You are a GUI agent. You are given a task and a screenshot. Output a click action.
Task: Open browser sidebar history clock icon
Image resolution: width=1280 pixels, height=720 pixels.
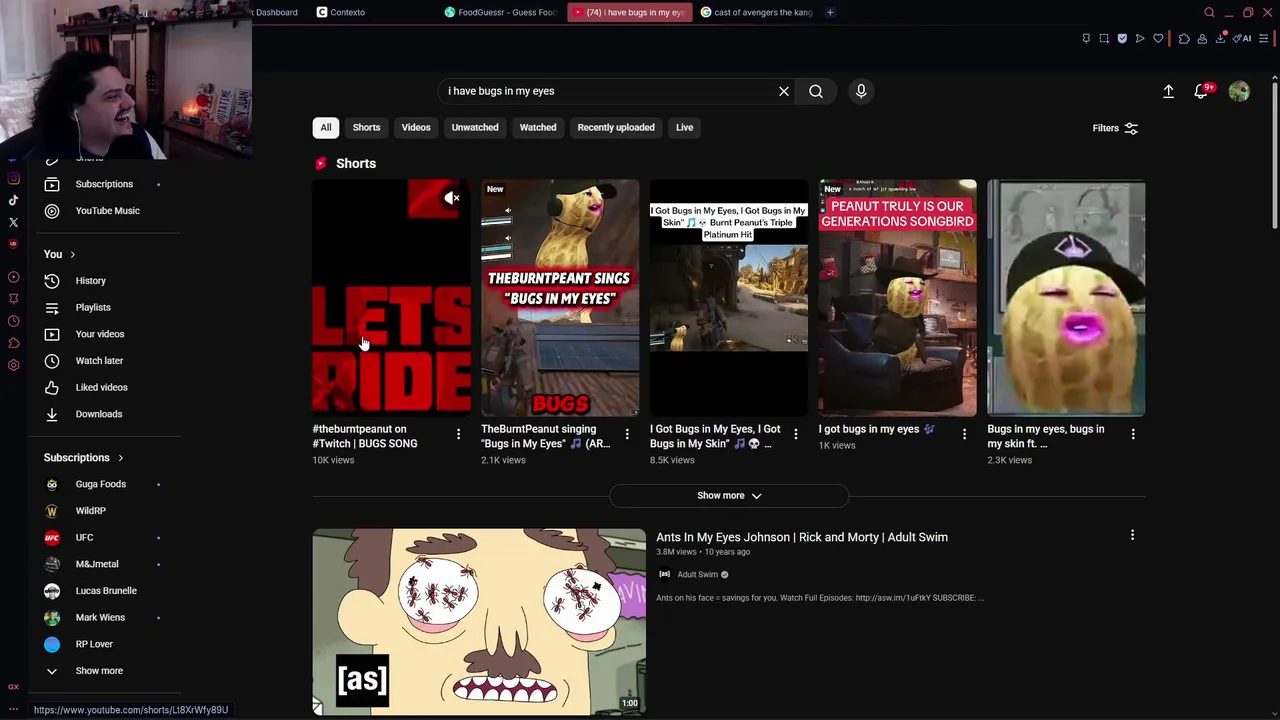13,321
